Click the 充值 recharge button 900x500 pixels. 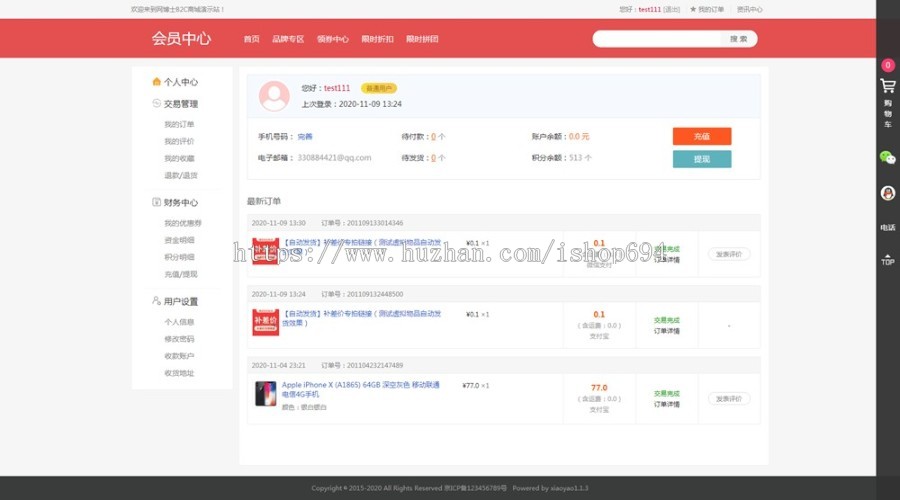(x=702, y=137)
